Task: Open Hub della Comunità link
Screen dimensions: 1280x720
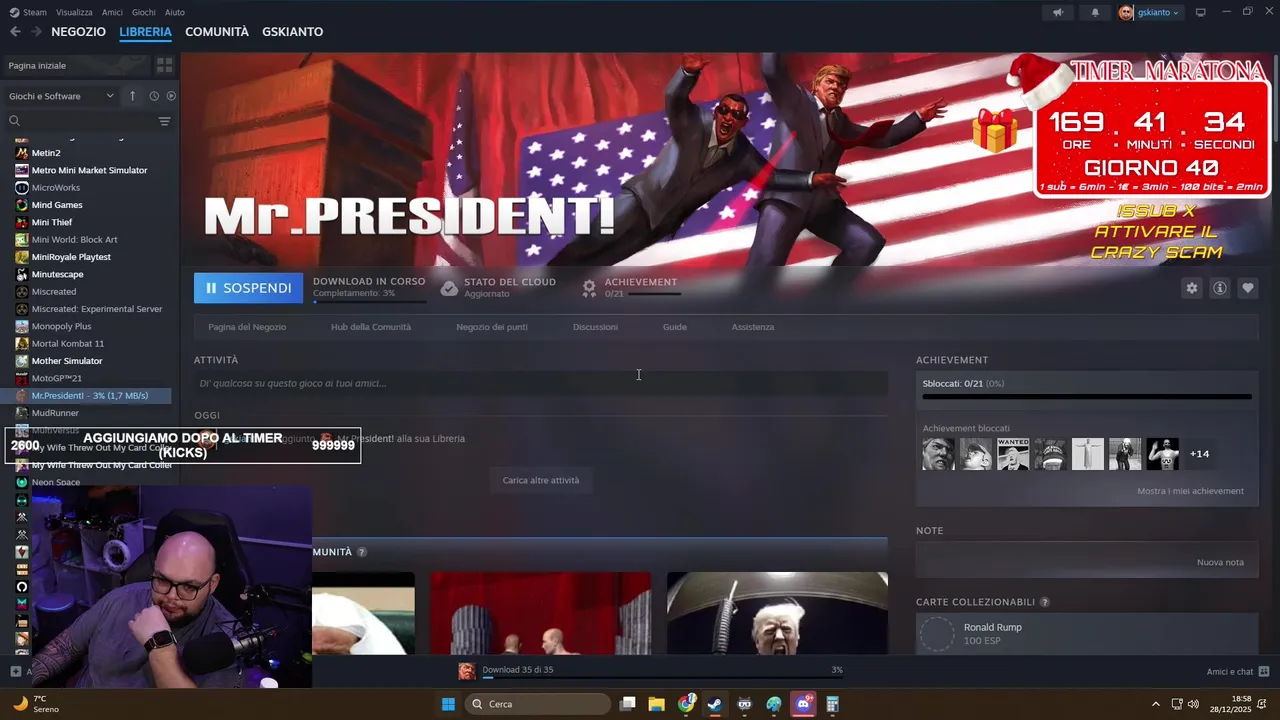Action: 371,327
